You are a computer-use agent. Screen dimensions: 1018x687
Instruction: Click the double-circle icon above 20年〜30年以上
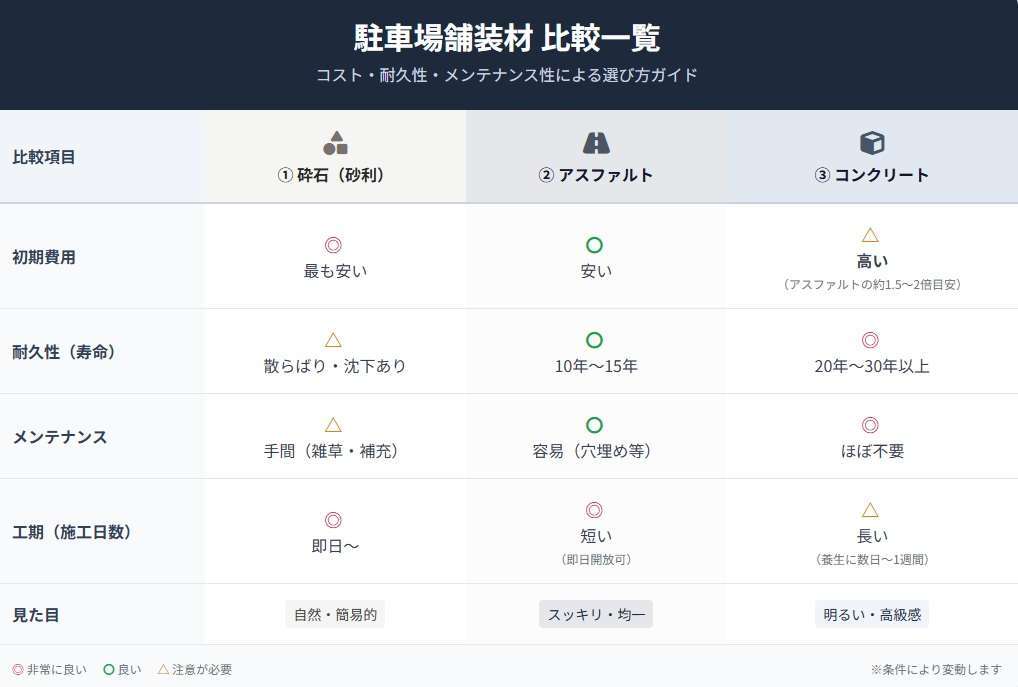870,340
